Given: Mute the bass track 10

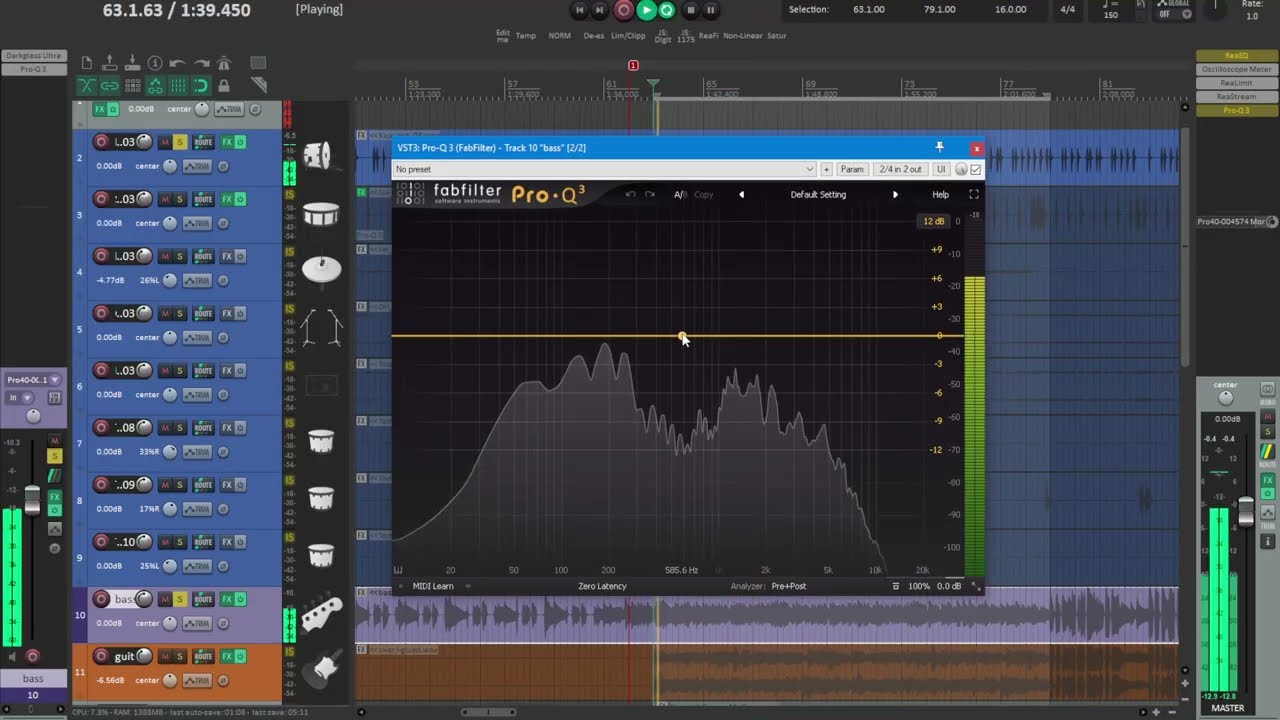Looking at the screenshot, I should (165, 599).
